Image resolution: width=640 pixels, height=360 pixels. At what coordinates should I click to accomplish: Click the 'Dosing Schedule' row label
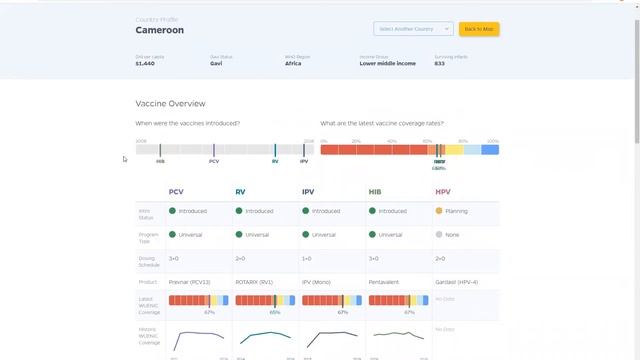149,262
